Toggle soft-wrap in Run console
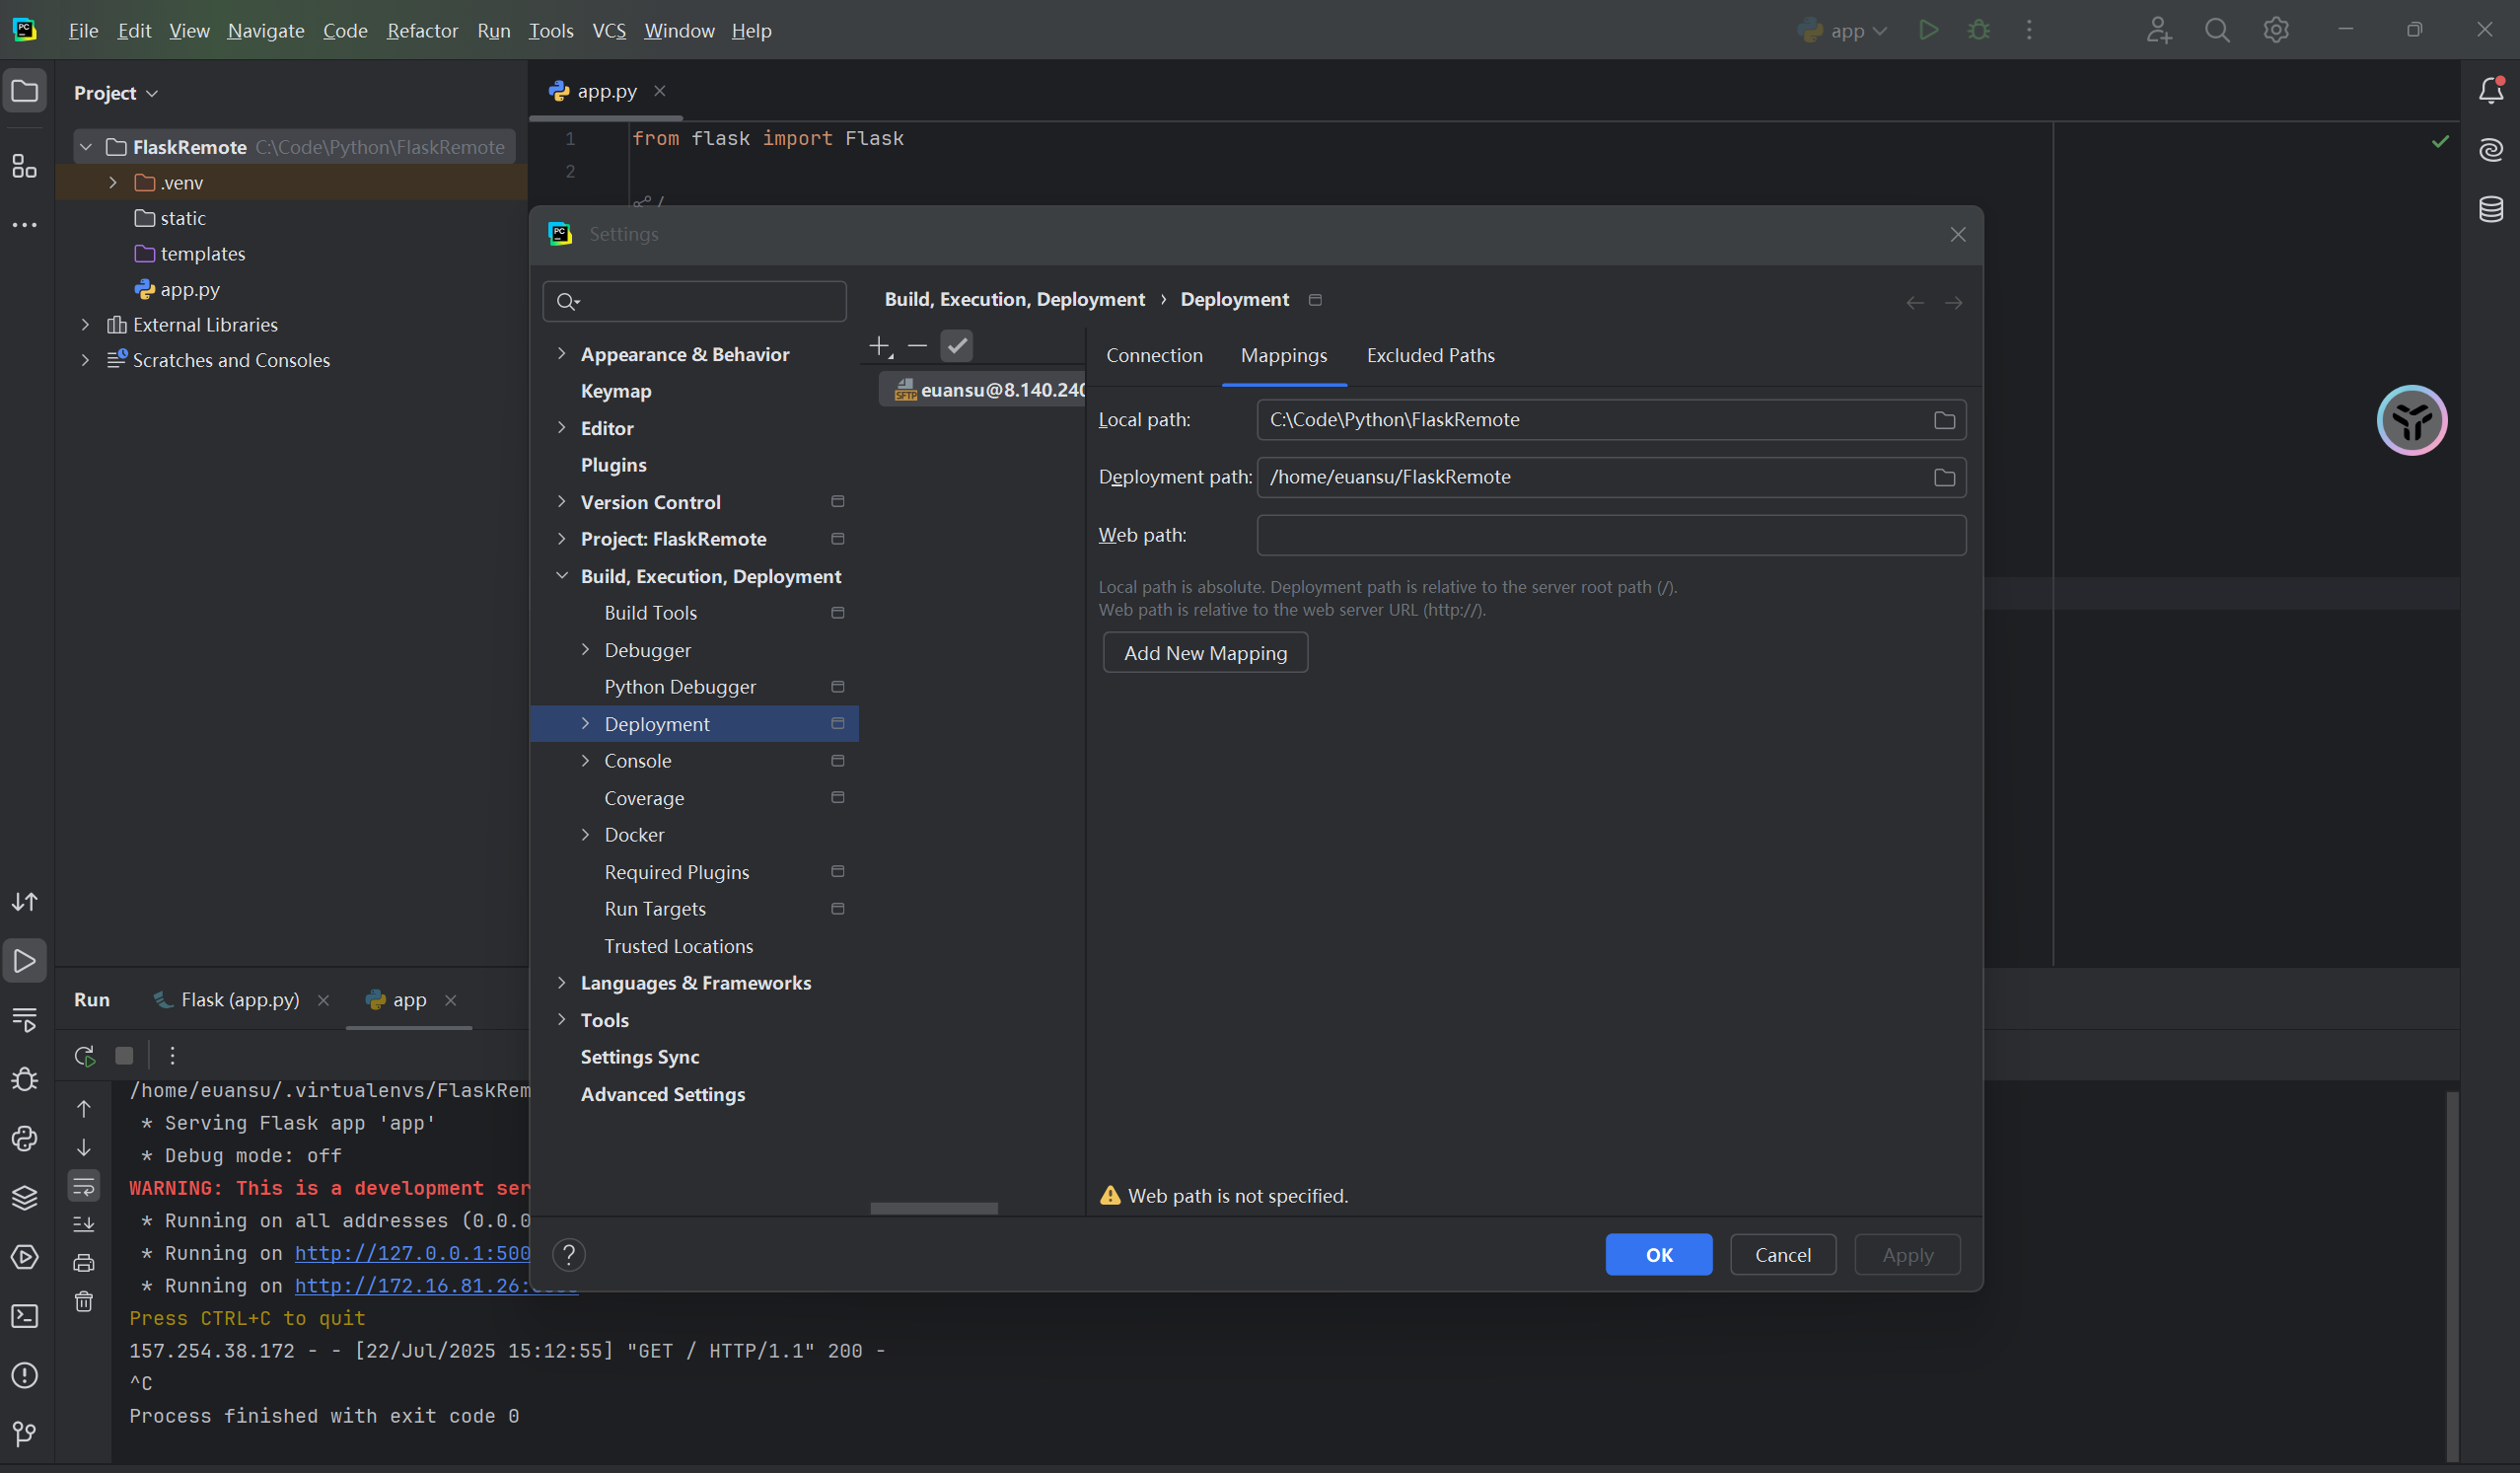This screenshot has height=1473, width=2520. click(84, 1187)
